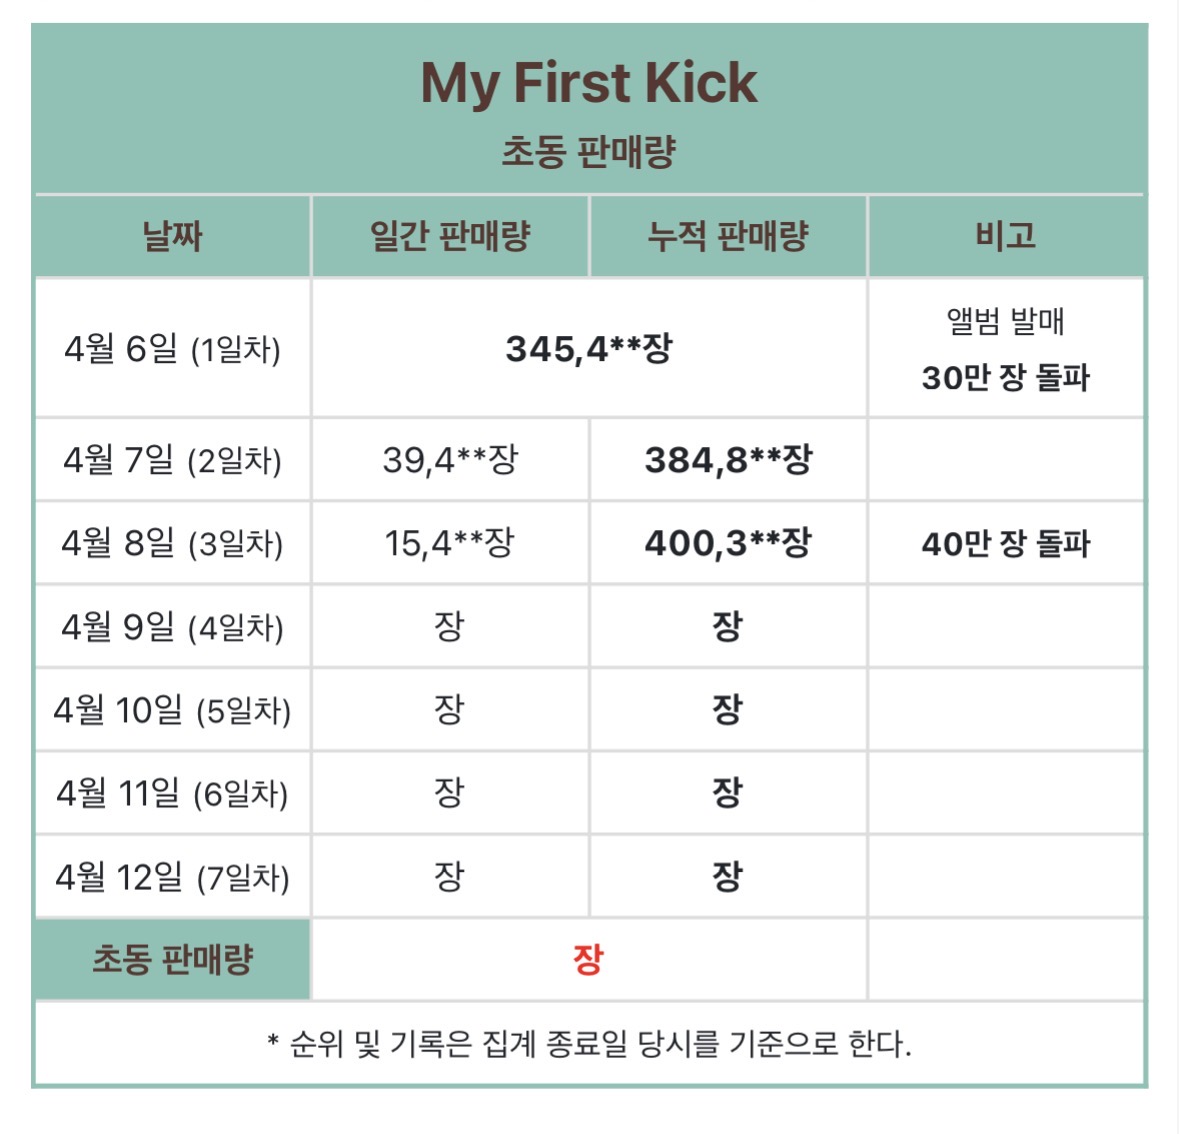Click the 39,4**장 daily sales cell
The width and height of the screenshot is (1179, 1134).
coord(450,459)
